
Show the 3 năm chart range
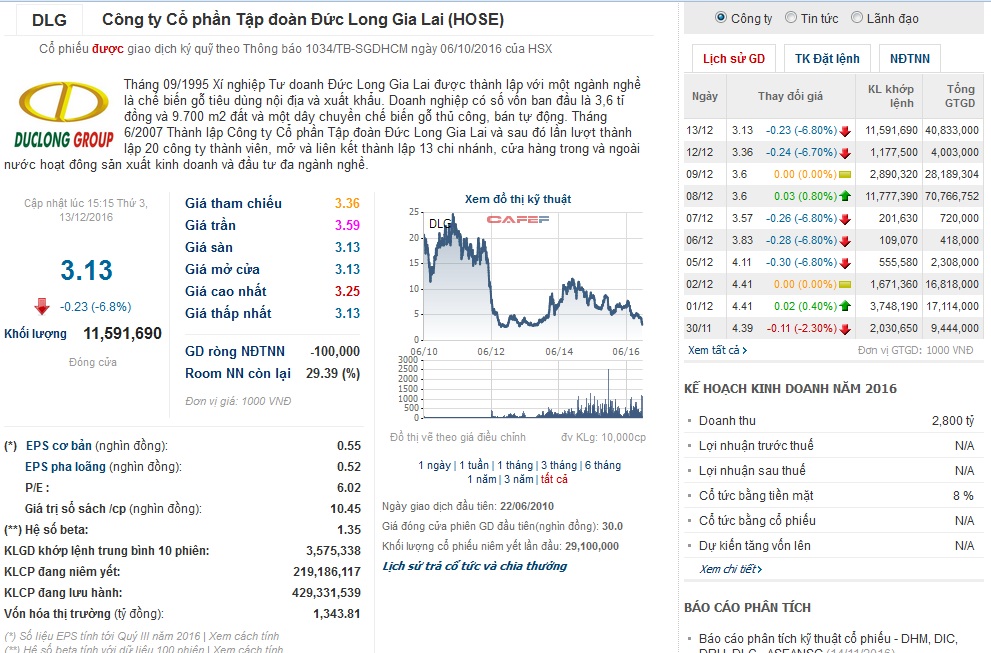click(519, 479)
